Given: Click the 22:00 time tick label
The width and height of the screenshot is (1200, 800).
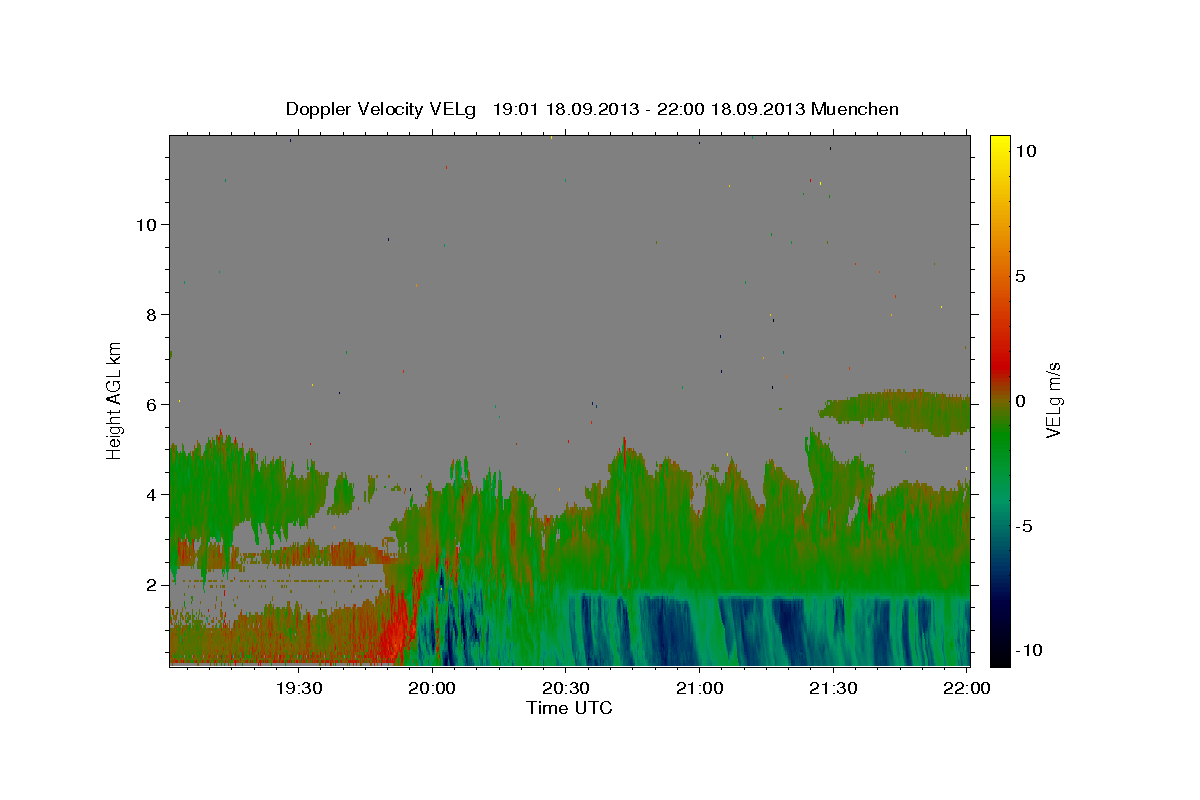Looking at the screenshot, I should (x=966, y=688).
